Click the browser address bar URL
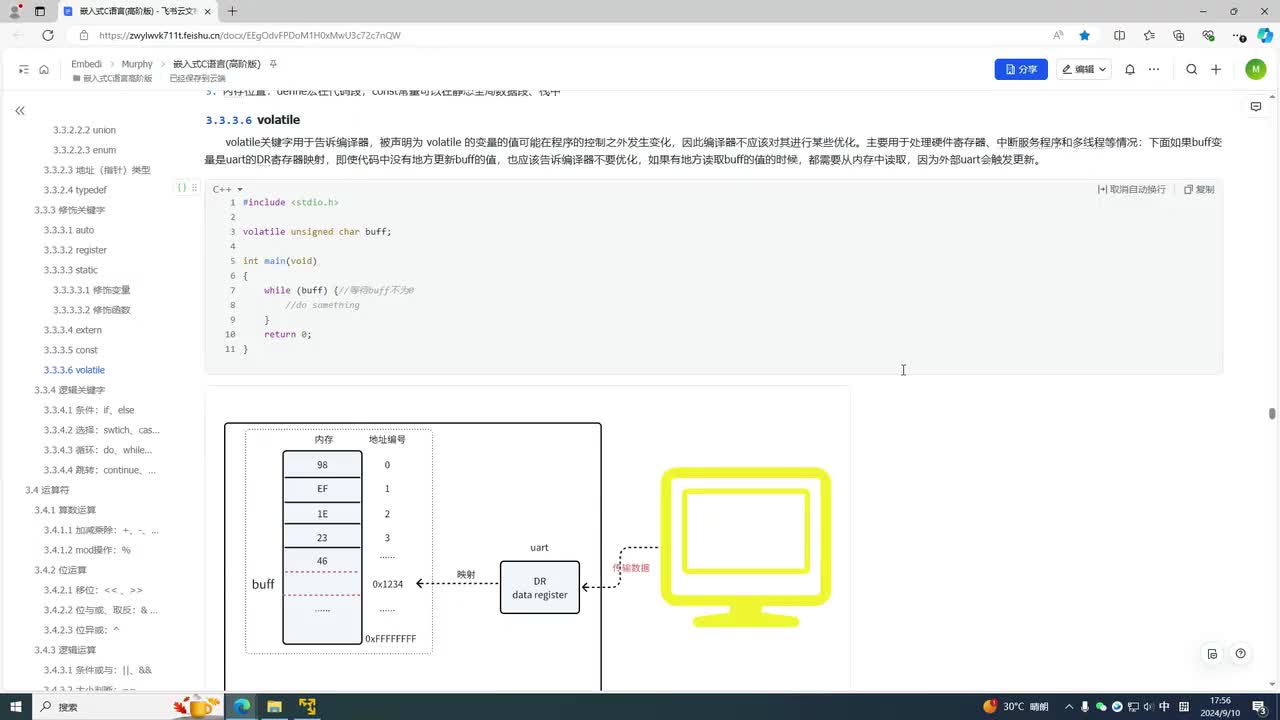The height and width of the screenshot is (720, 1280). 250,35
